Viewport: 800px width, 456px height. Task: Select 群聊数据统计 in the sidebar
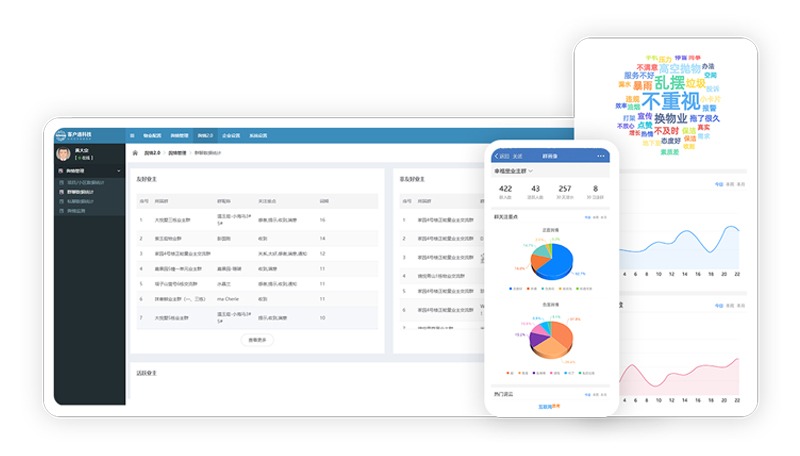tap(83, 192)
